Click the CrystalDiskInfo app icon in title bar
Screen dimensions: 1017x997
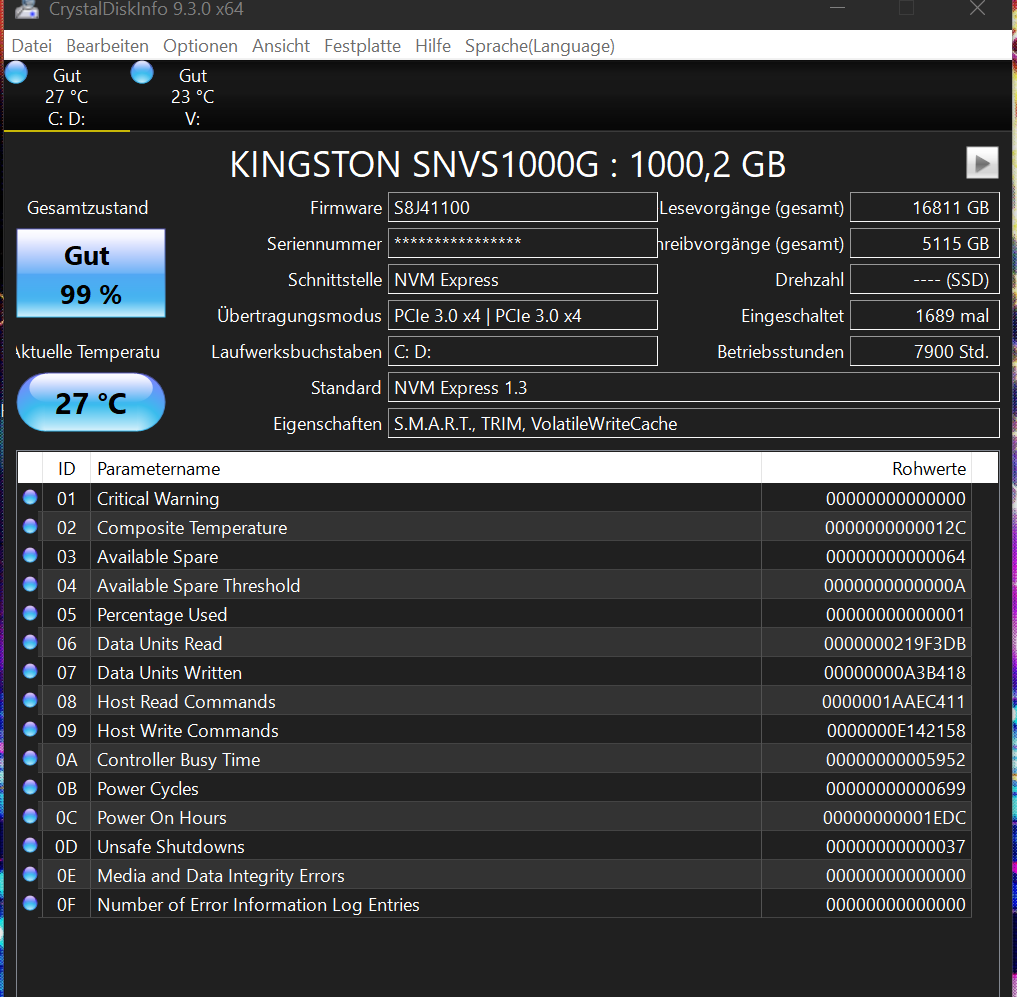coord(27,8)
